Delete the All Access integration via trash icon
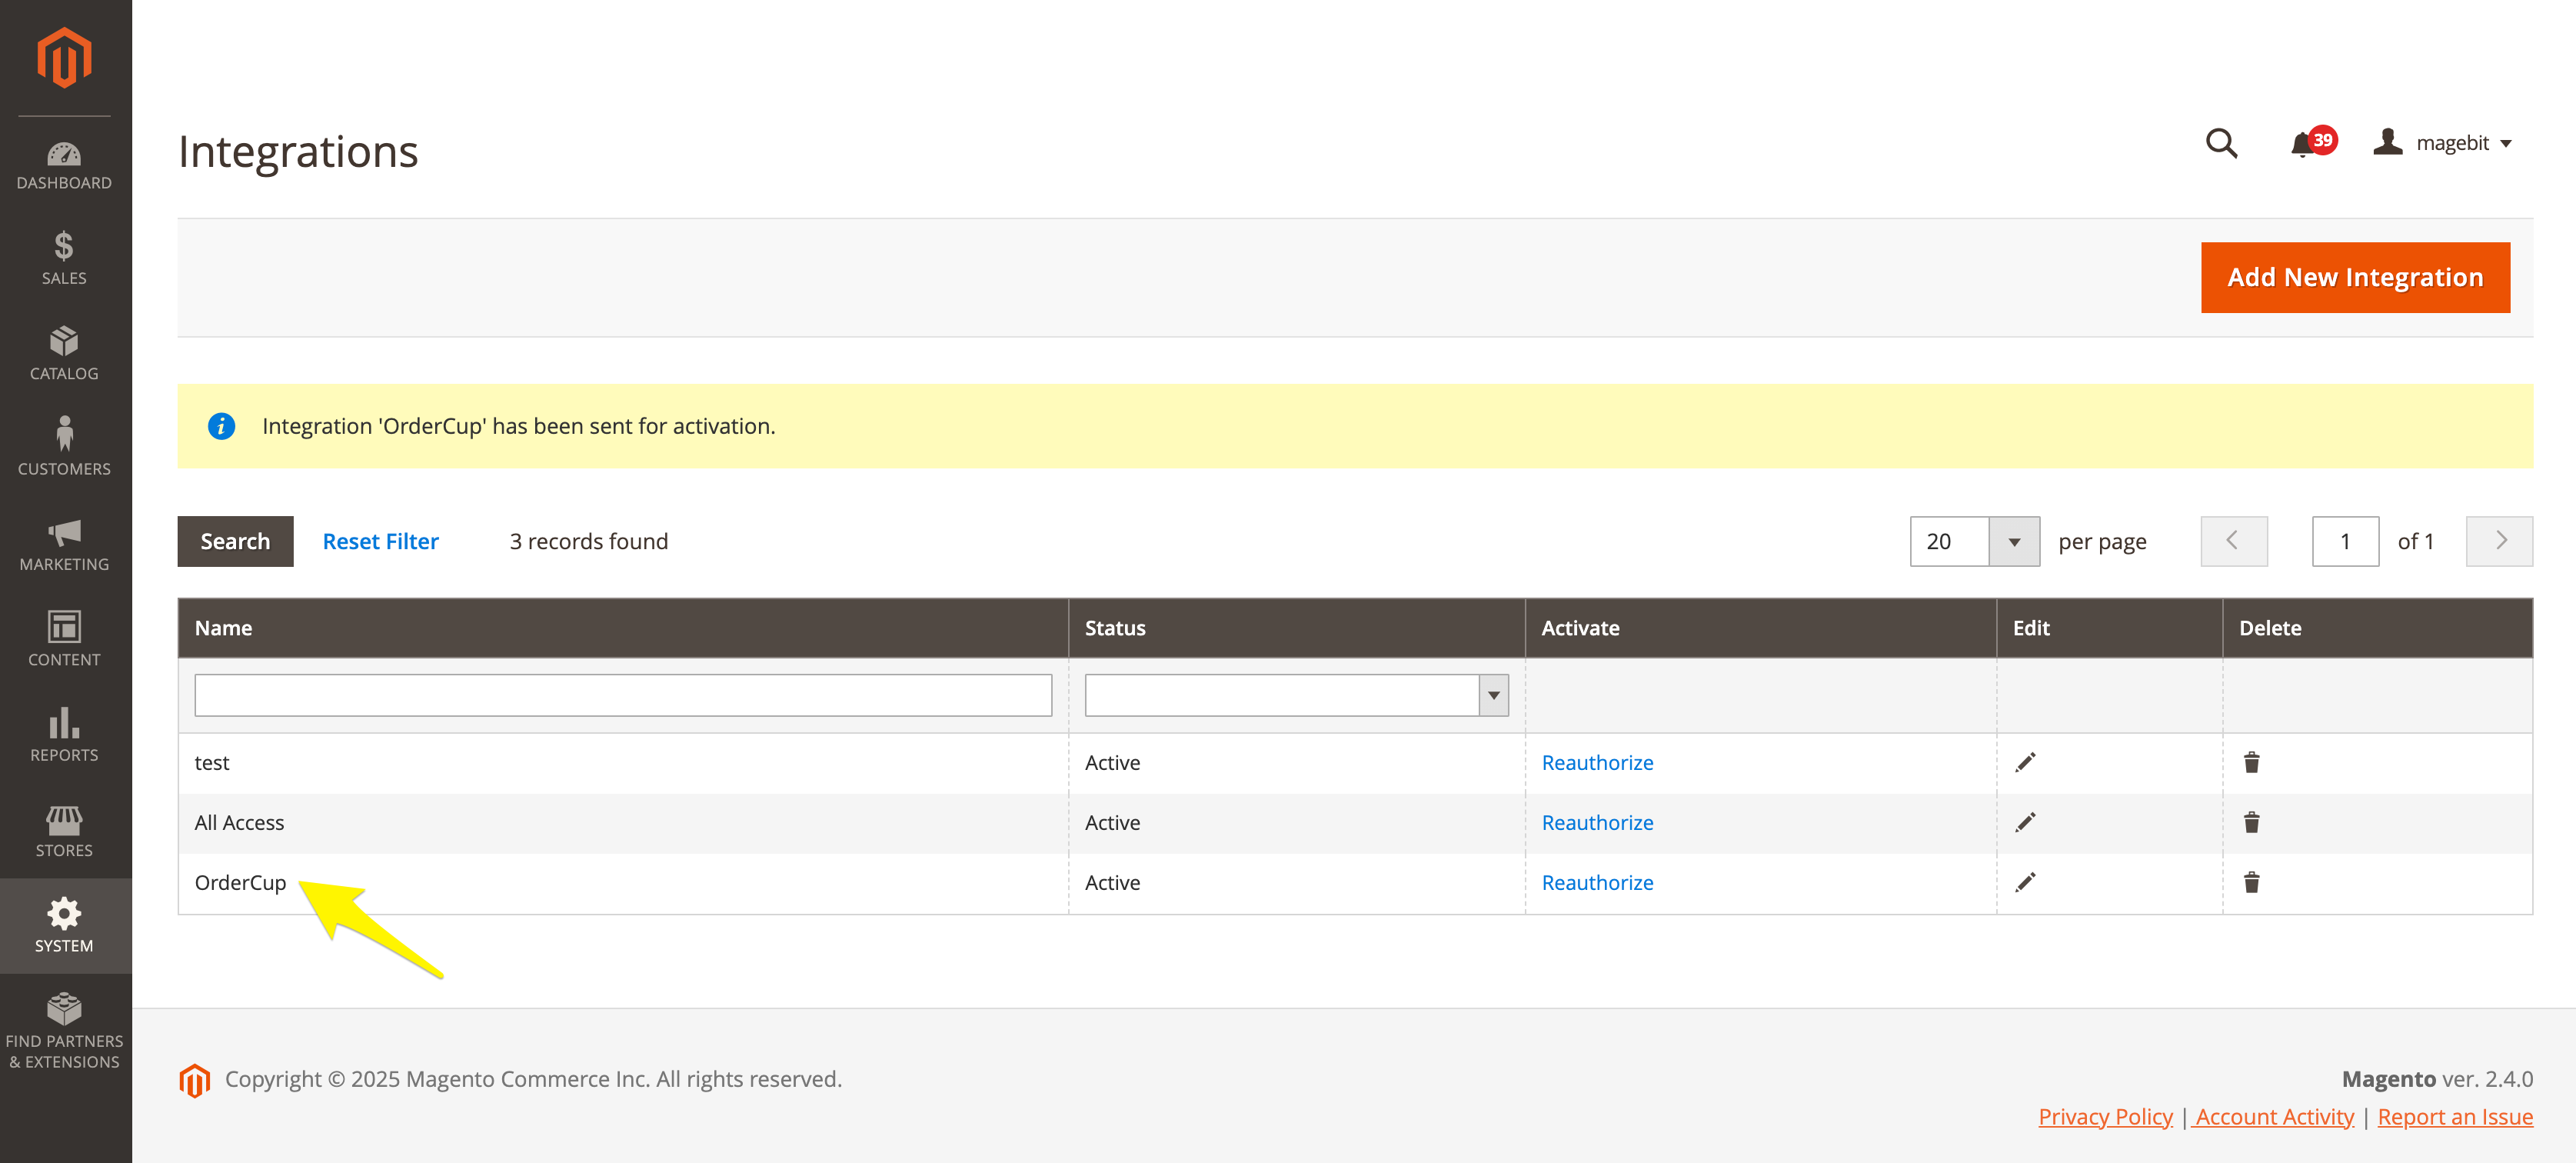The width and height of the screenshot is (2576, 1163). click(2251, 822)
